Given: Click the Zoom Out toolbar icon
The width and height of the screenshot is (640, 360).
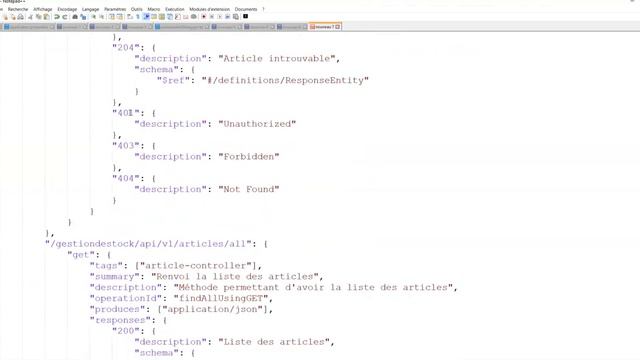Looking at the screenshot, I should (102, 17).
